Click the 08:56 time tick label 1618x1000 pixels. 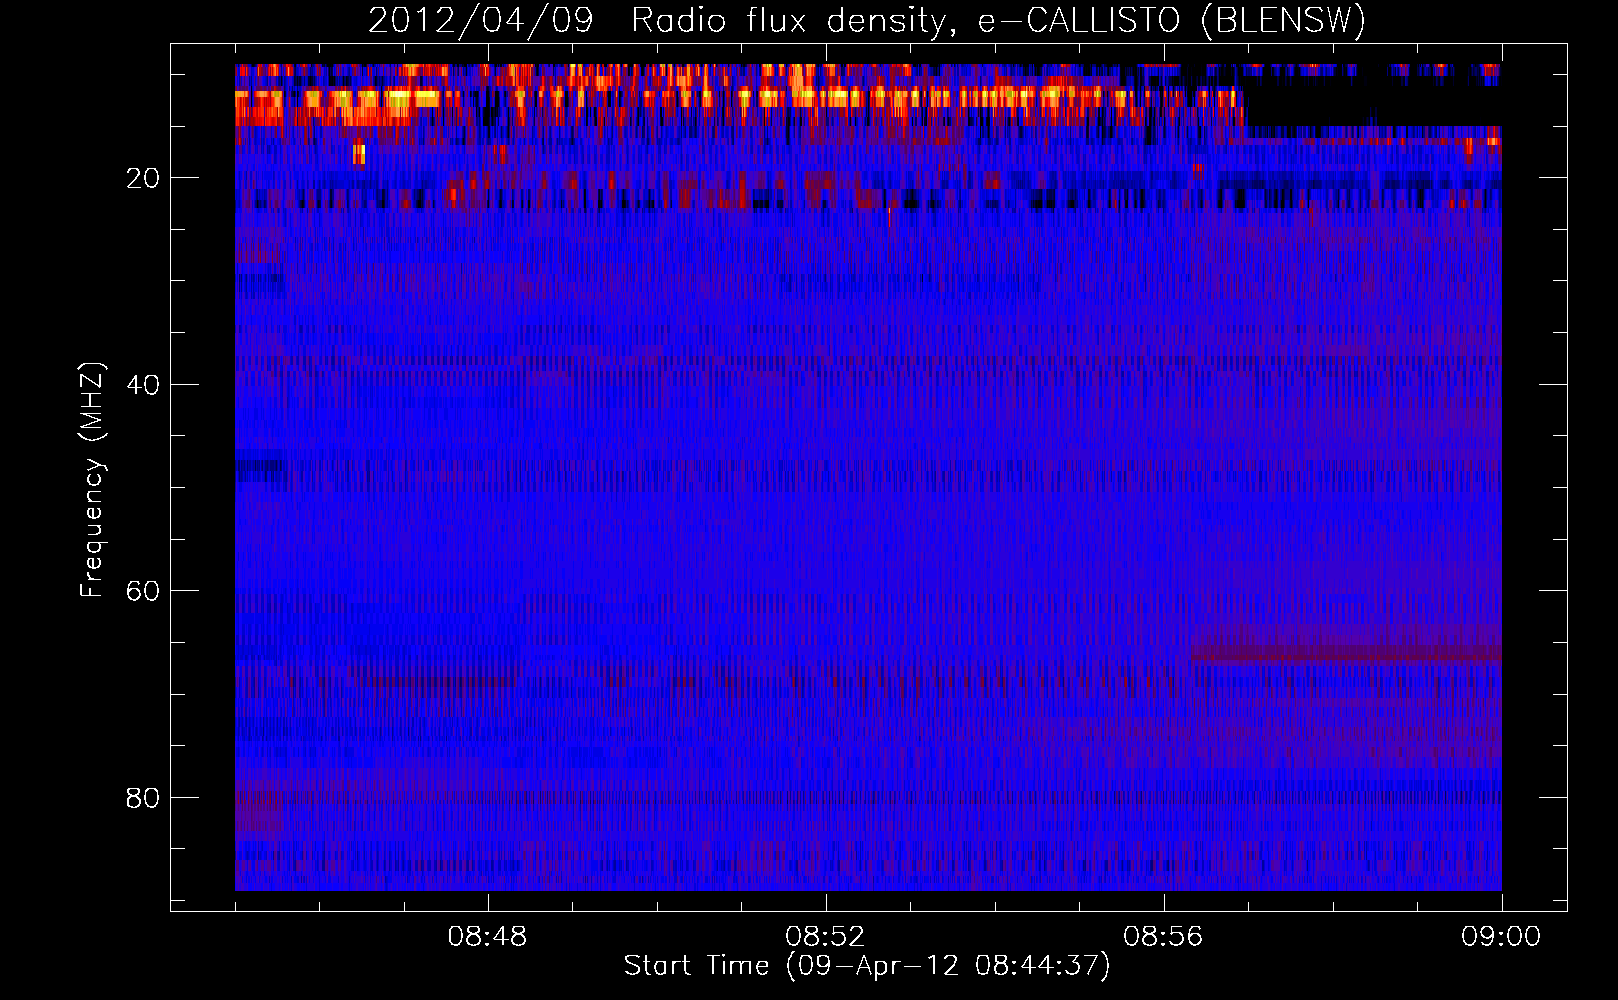pos(1163,937)
